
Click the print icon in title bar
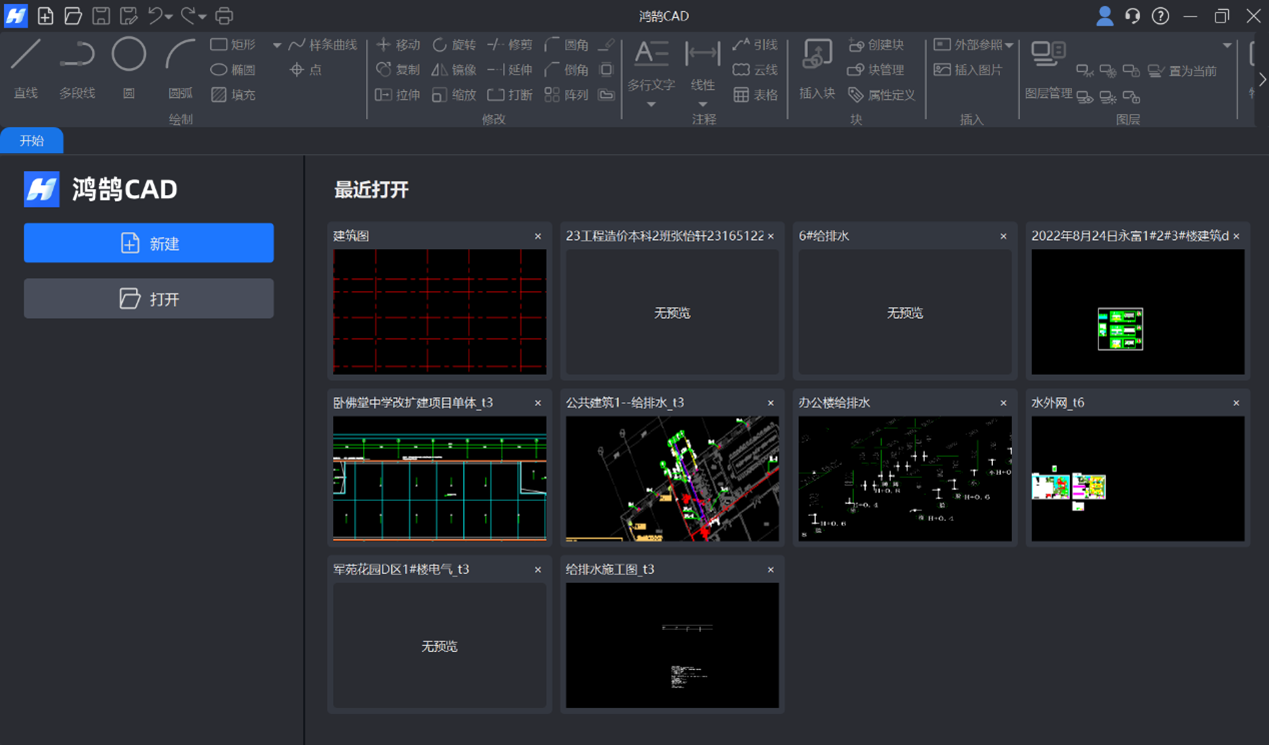pyautogui.click(x=224, y=16)
